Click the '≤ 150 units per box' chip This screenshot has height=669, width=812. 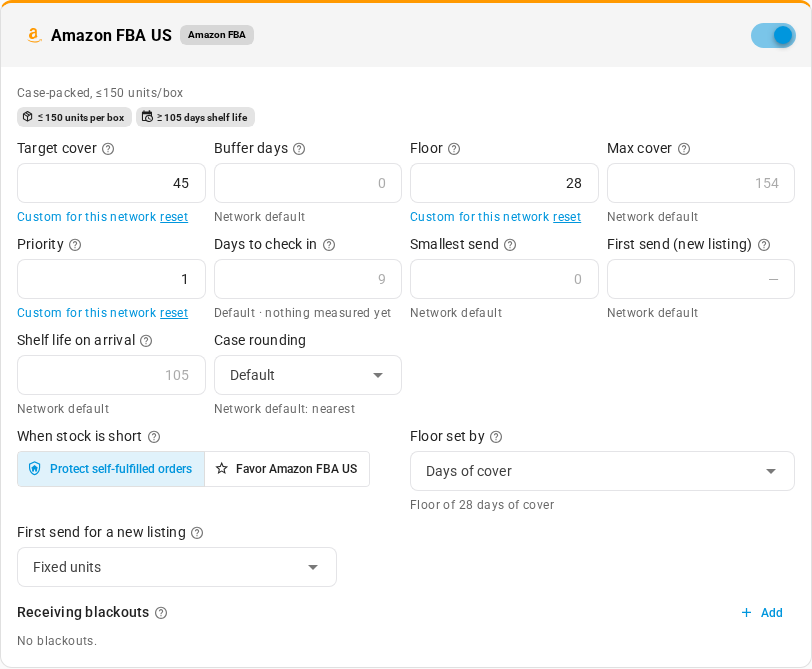click(75, 117)
